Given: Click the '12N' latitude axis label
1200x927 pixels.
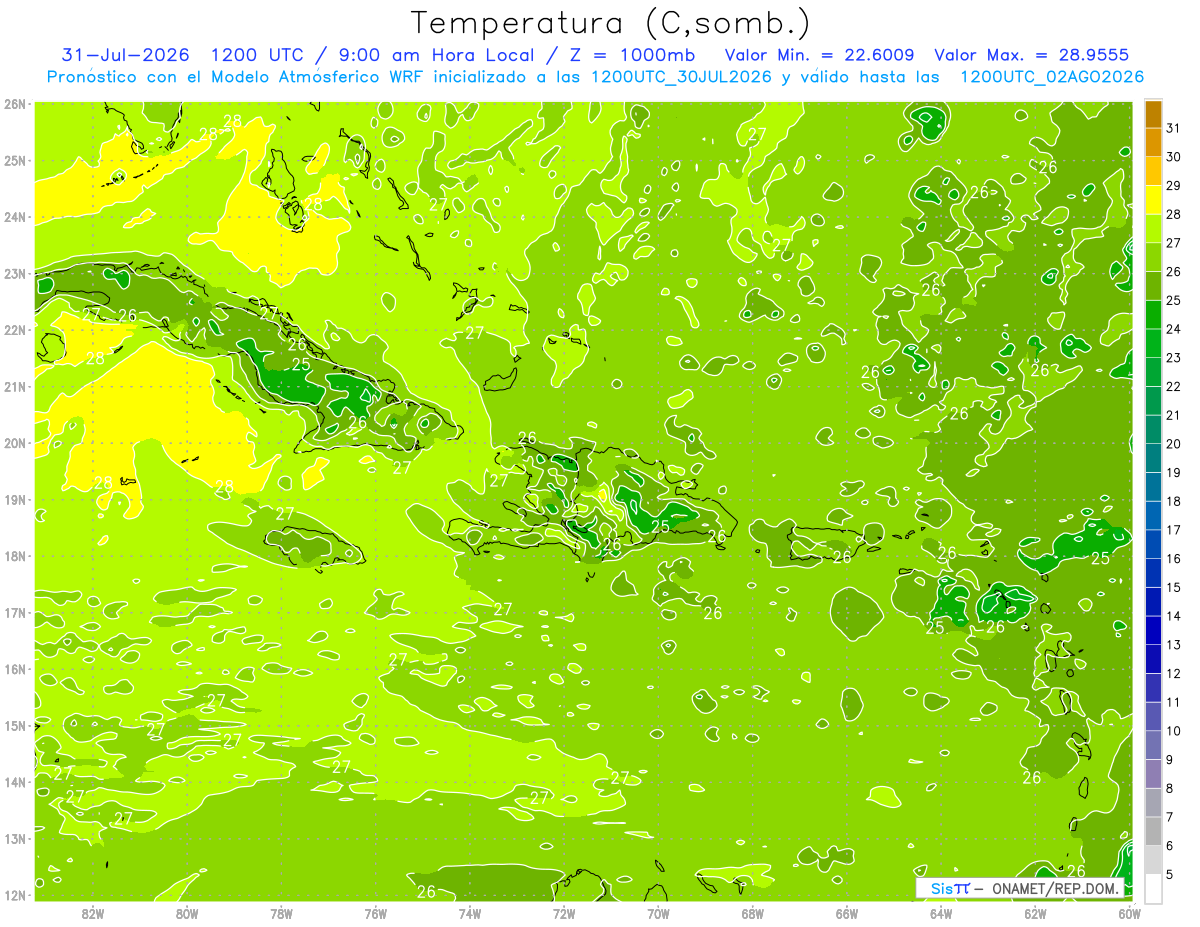Looking at the screenshot, I should coord(15,895).
